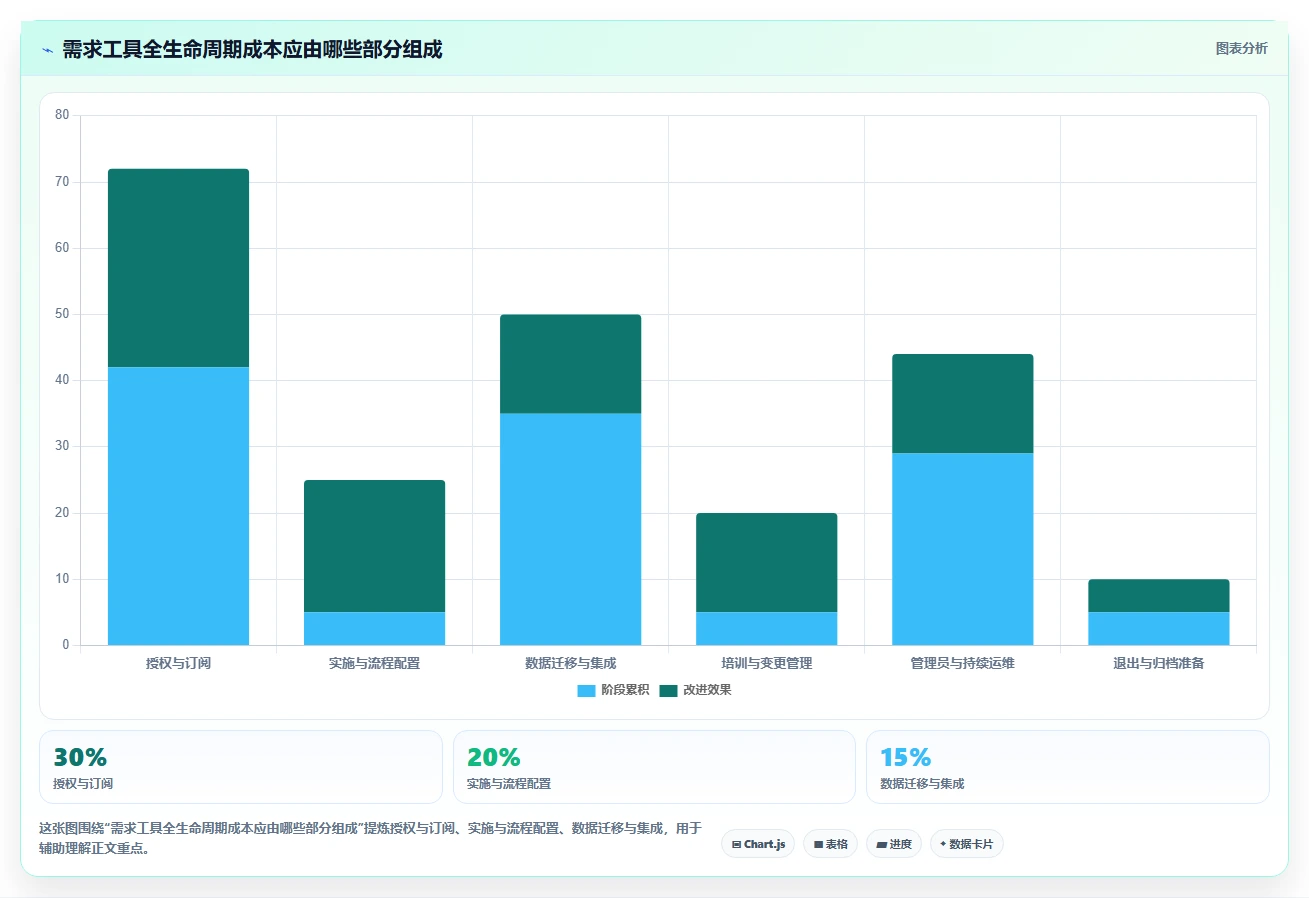This screenshot has width=1309, height=898.
Task: Click the blue segment of 培训与变更管理 bar
Action: (766, 629)
